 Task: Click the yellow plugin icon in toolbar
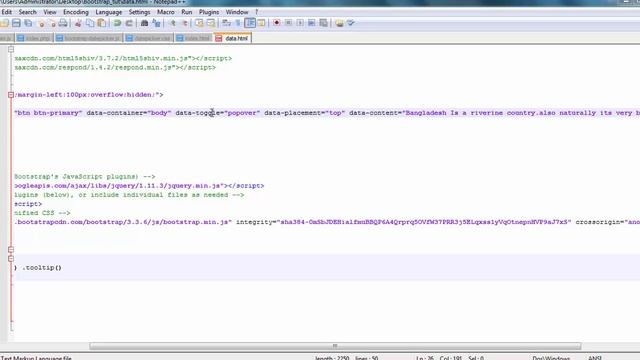pos(339,23)
